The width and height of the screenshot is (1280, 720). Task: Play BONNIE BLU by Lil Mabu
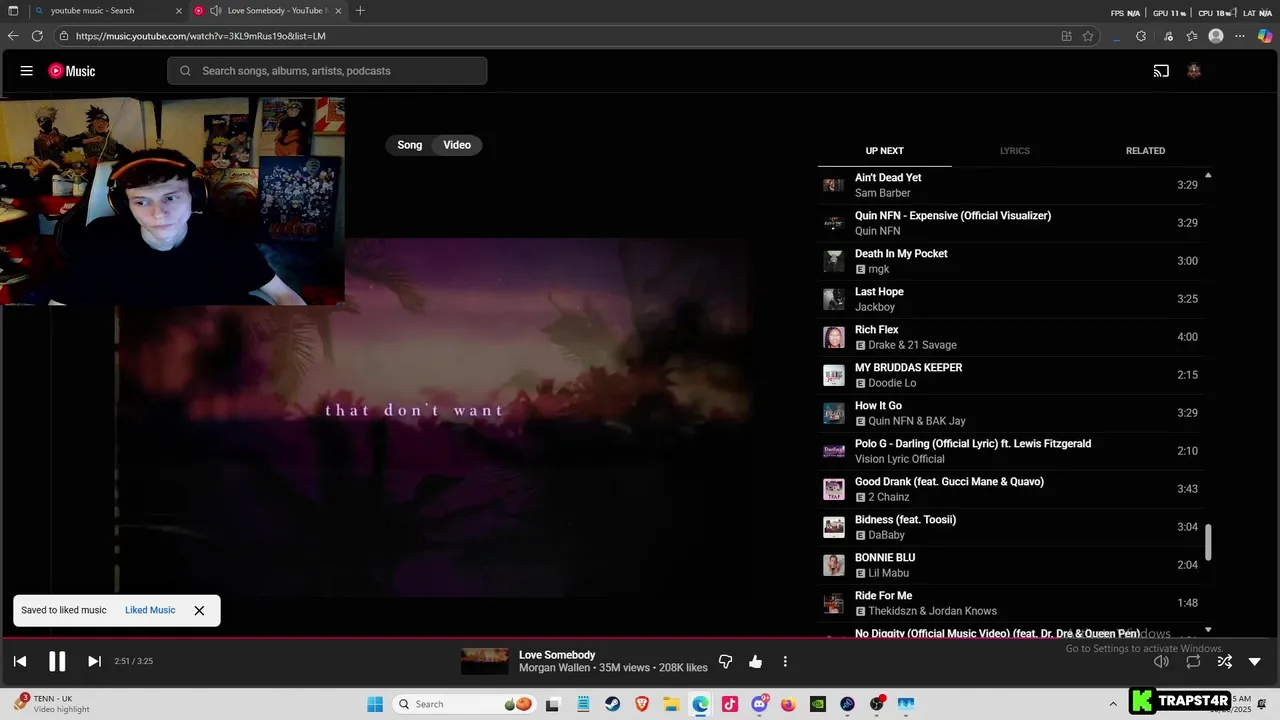point(1010,565)
